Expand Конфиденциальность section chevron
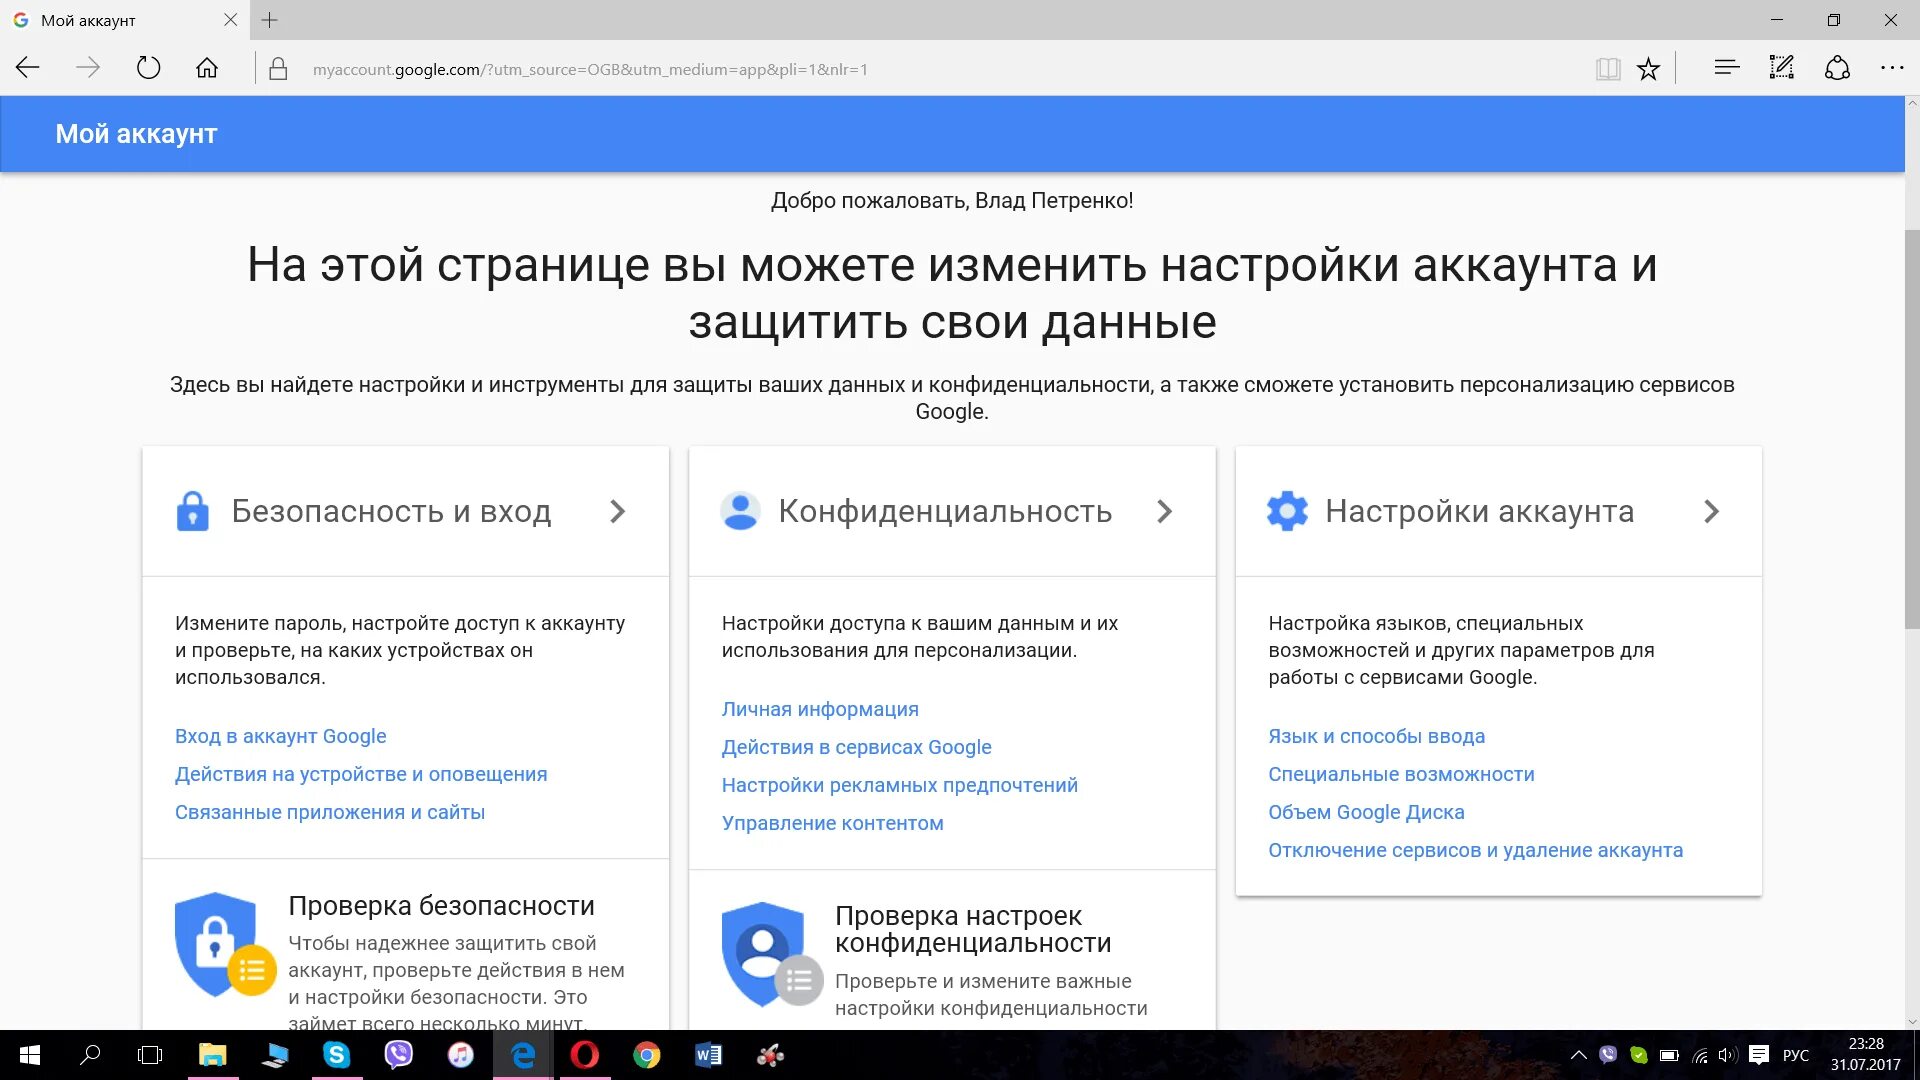The width and height of the screenshot is (1920, 1080). pos(1164,512)
